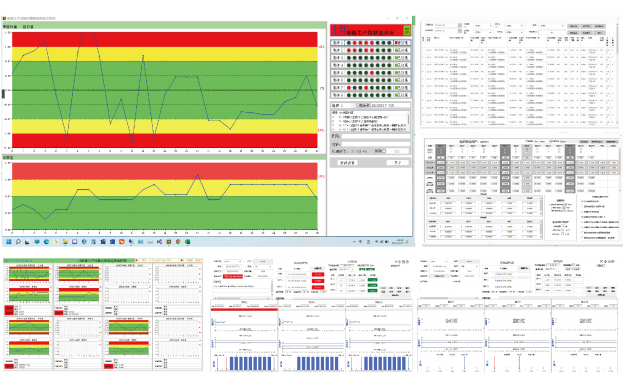626x384 pixels.
Task: Tick seventh rule checkbox in parameter window
Action: click(582, 232)
